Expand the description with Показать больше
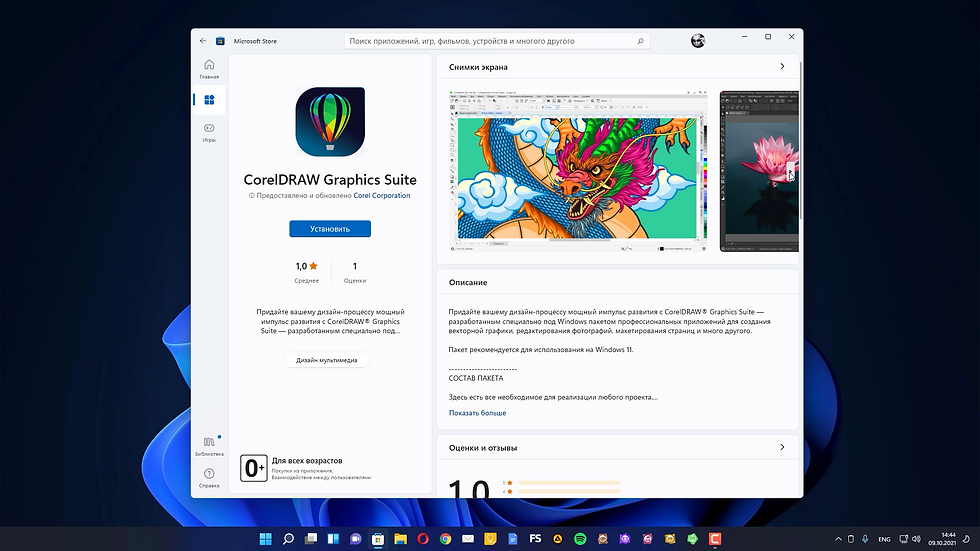Image resolution: width=980 pixels, height=551 pixels. (x=478, y=413)
